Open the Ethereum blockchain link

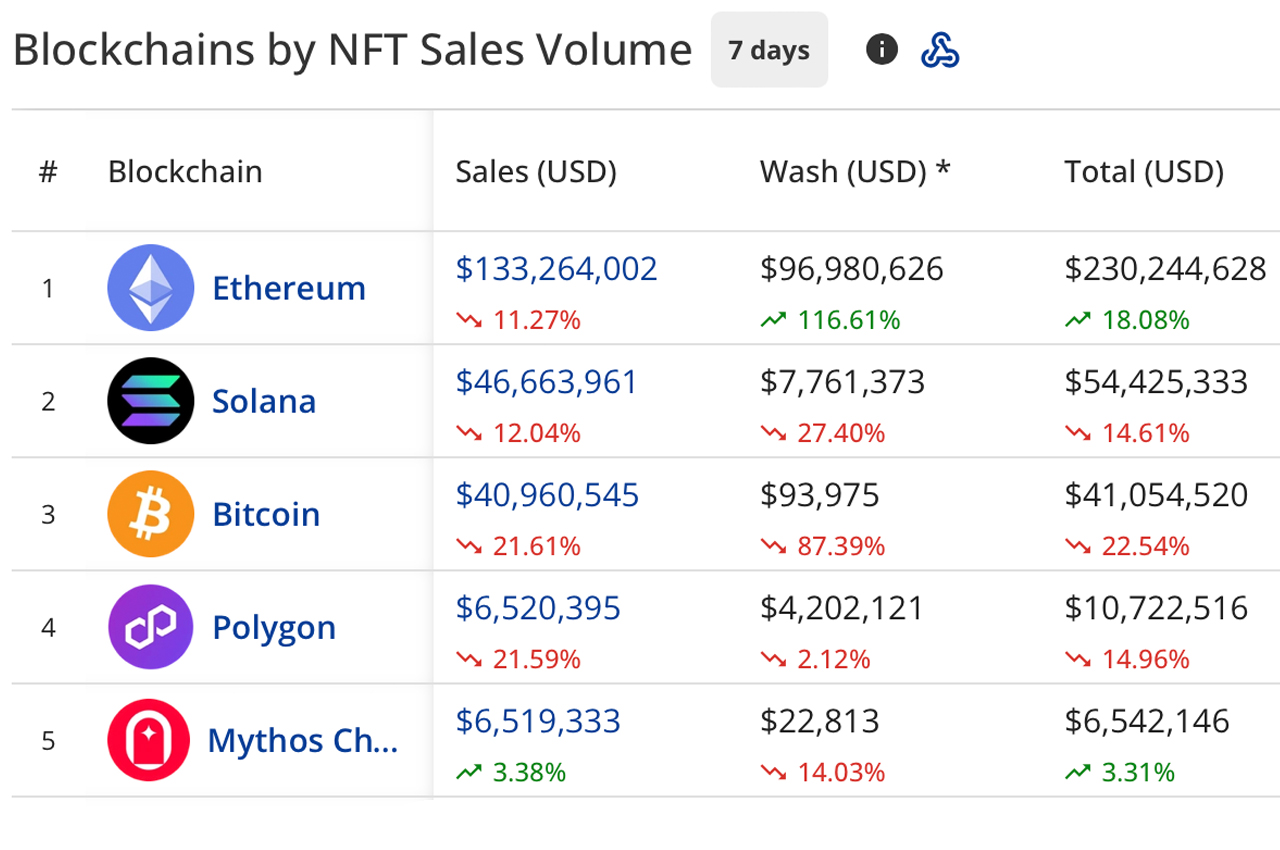coord(288,287)
